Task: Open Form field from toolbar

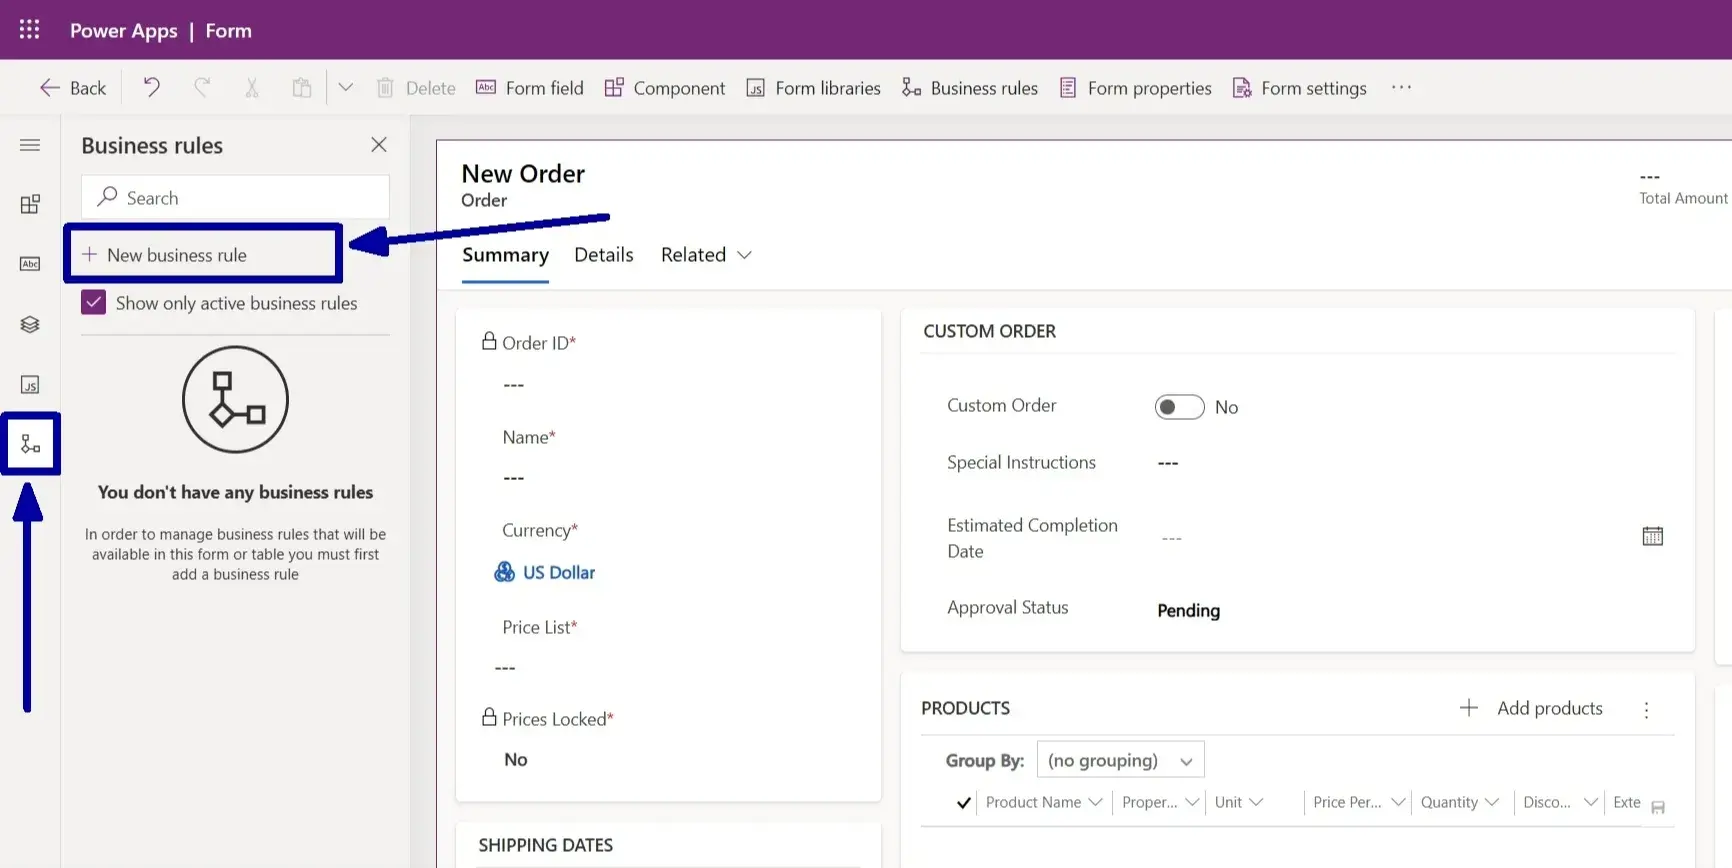Action: tap(530, 88)
